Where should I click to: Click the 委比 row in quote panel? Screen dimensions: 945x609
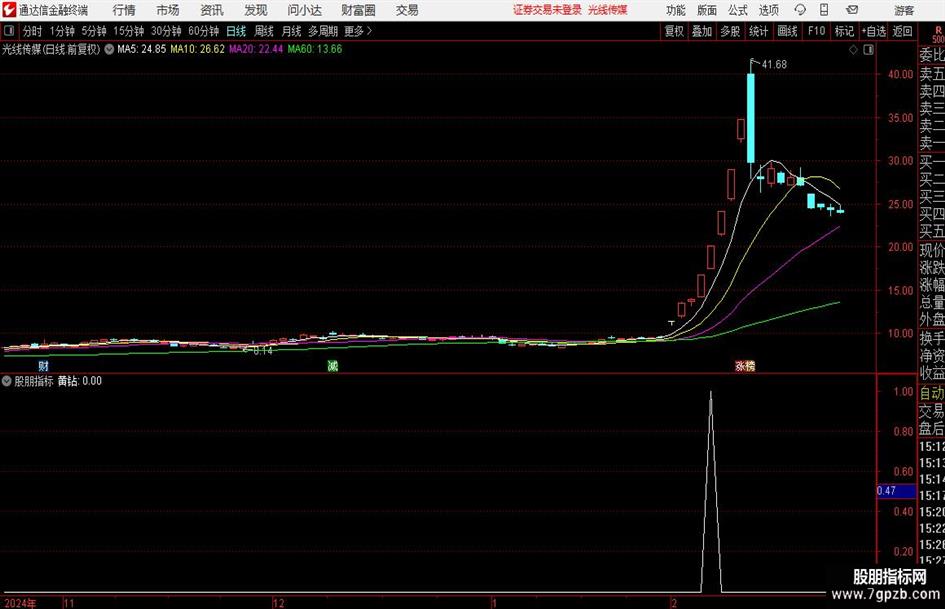click(x=931, y=55)
